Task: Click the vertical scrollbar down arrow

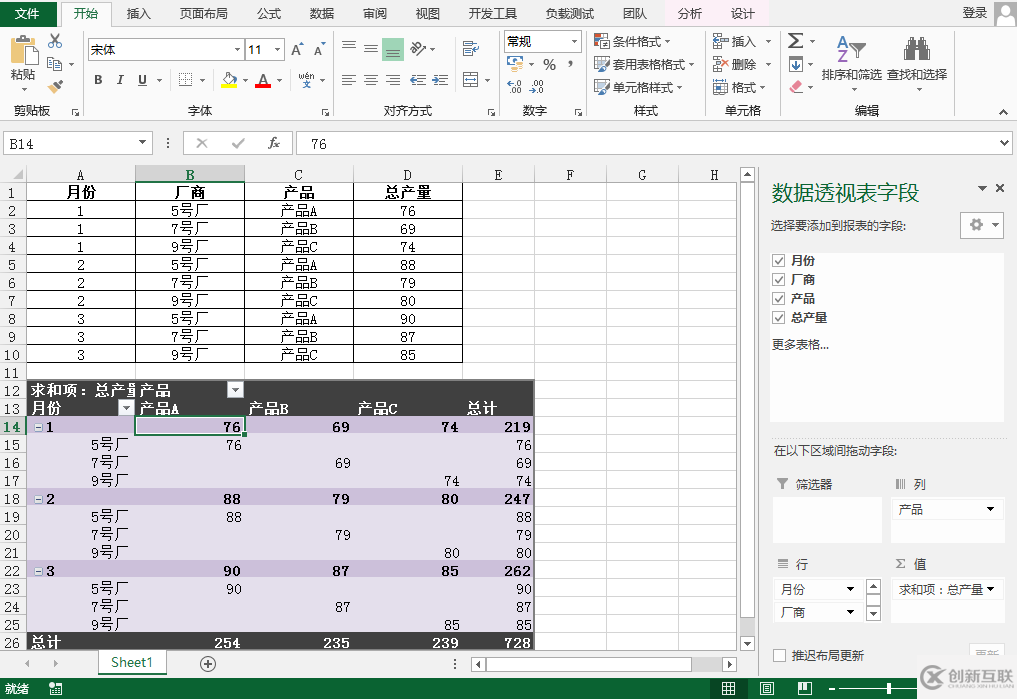Action: (747, 643)
